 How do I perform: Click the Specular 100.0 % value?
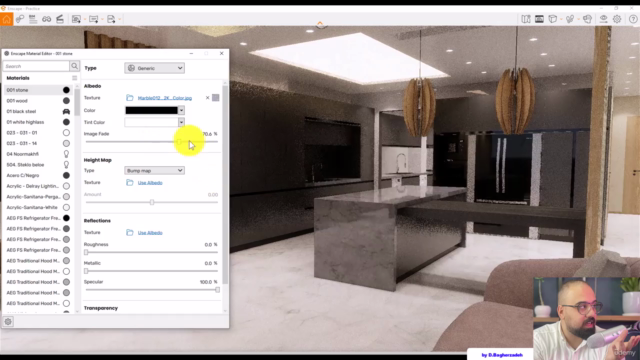(x=209, y=282)
